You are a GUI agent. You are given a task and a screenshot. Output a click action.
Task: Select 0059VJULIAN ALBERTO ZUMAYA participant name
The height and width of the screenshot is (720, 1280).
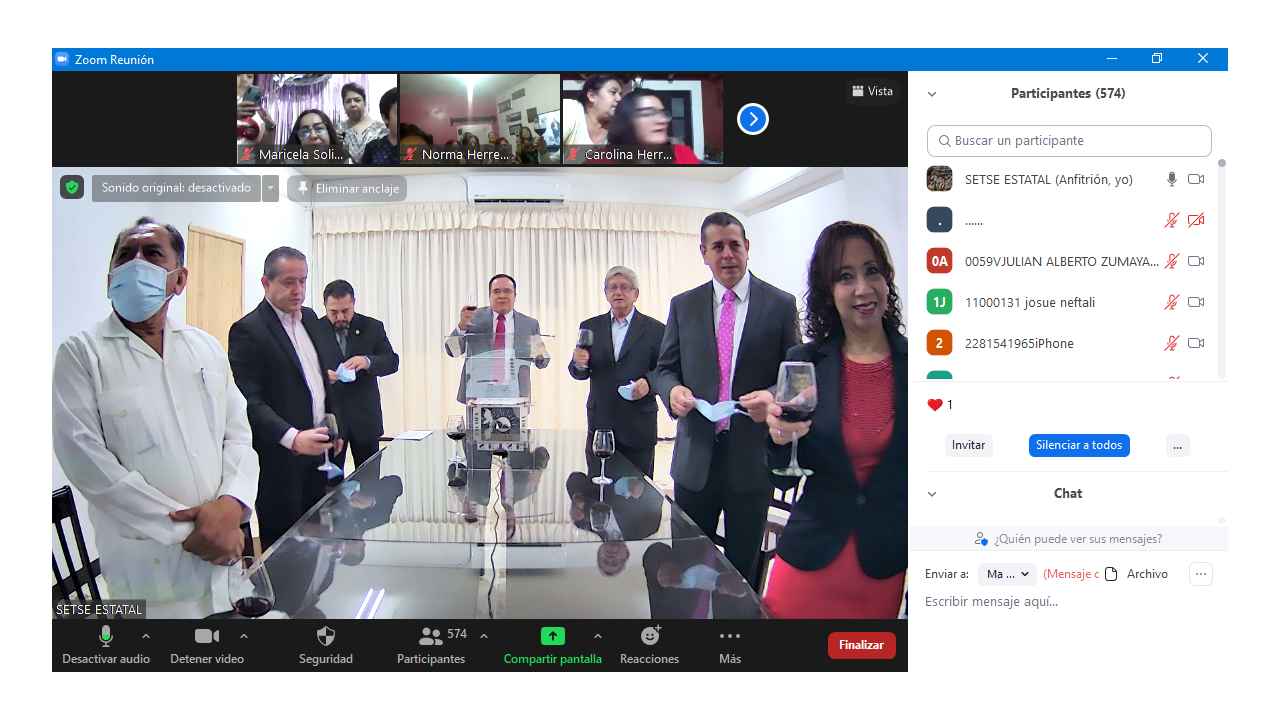click(1061, 261)
